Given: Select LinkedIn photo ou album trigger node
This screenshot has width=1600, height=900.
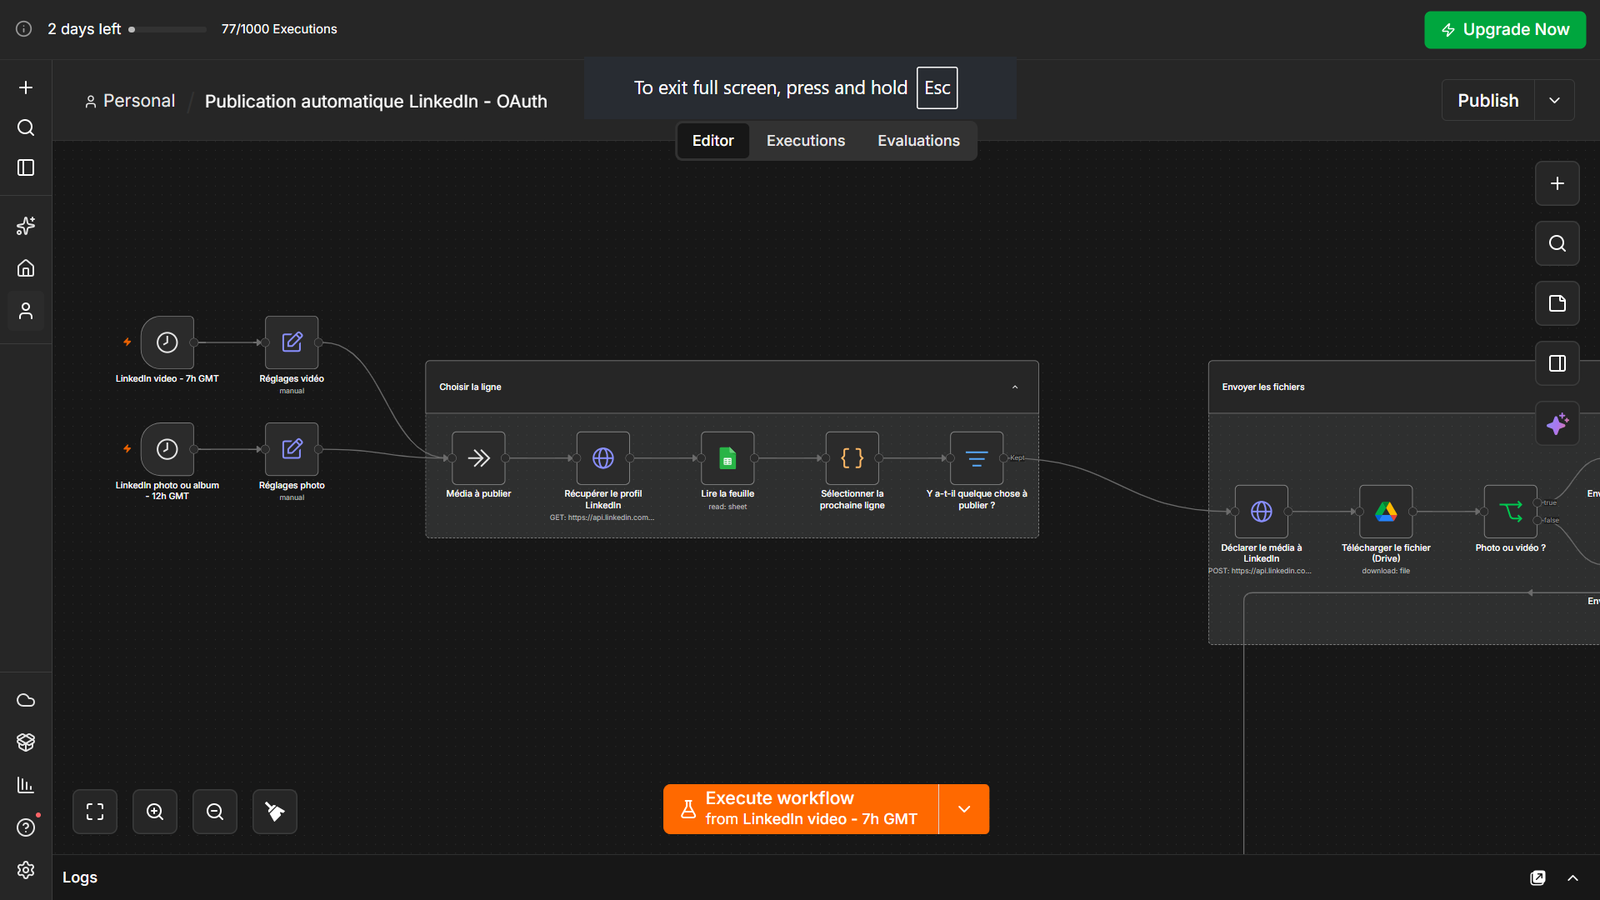Looking at the screenshot, I should click(x=167, y=449).
